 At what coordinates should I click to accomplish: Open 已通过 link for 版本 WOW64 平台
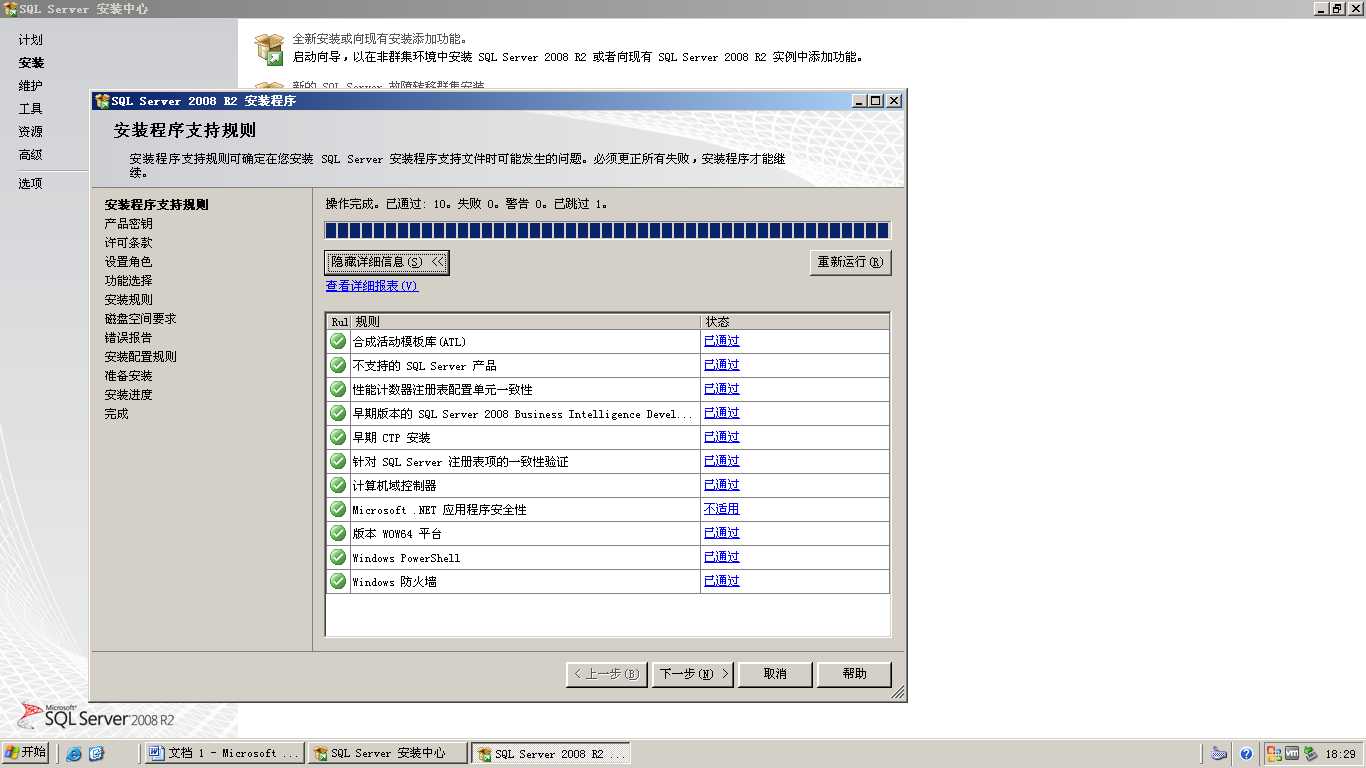(x=722, y=533)
